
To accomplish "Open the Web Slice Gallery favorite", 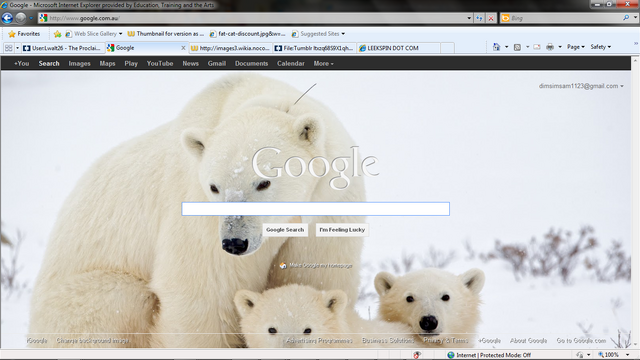I will (x=94, y=34).
